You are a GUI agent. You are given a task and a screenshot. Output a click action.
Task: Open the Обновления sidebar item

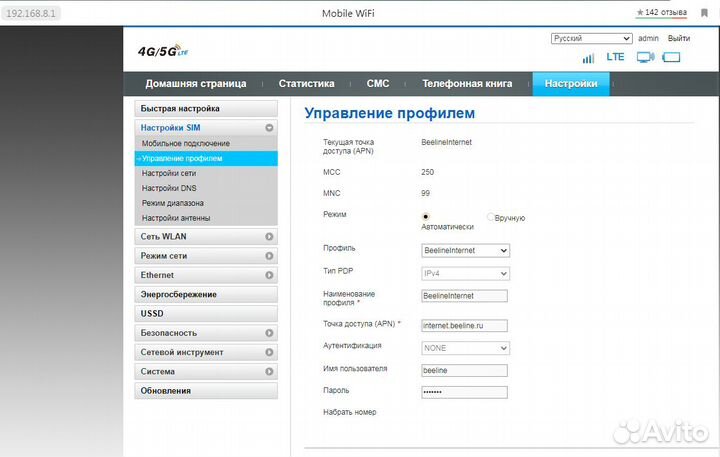coord(206,391)
